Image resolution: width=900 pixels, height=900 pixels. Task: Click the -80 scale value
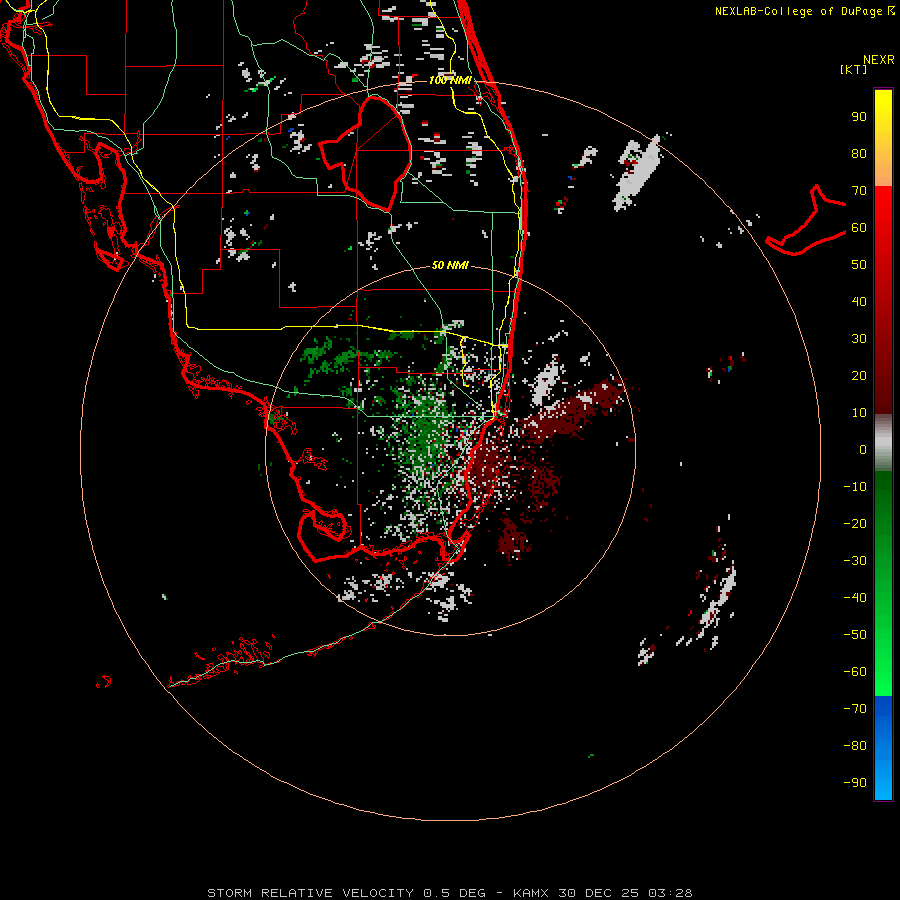[855, 746]
